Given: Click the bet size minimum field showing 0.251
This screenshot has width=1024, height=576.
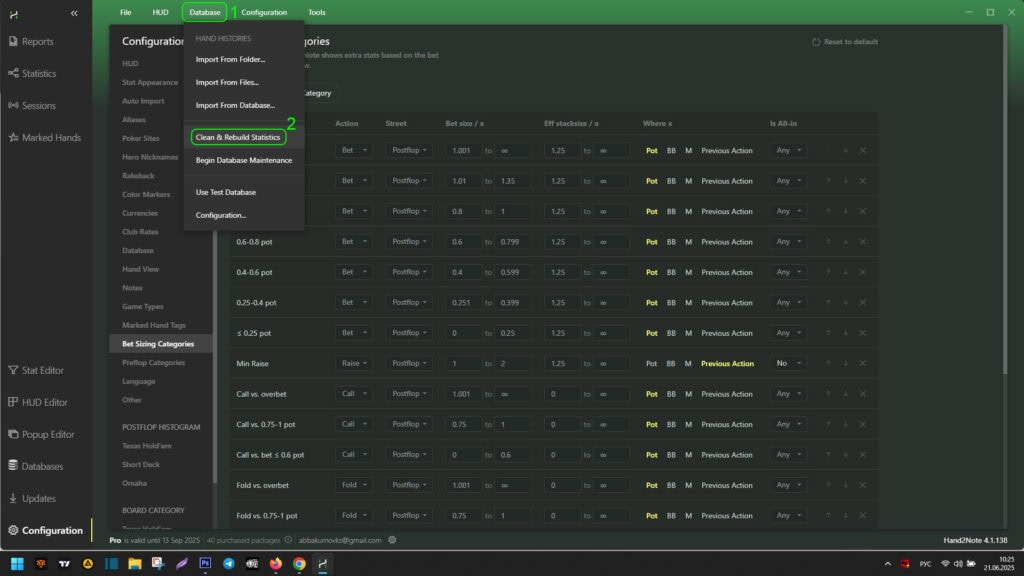Looking at the screenshot, I should tap(463, 303).
